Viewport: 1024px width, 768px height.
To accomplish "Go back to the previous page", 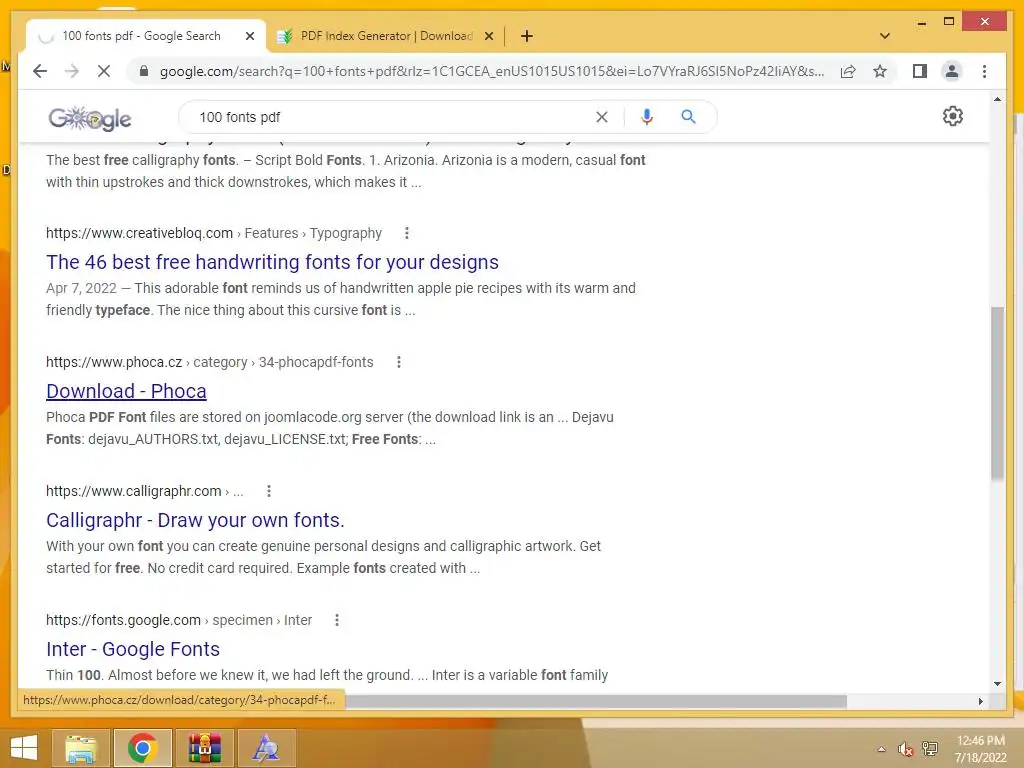I will point(40,71).
